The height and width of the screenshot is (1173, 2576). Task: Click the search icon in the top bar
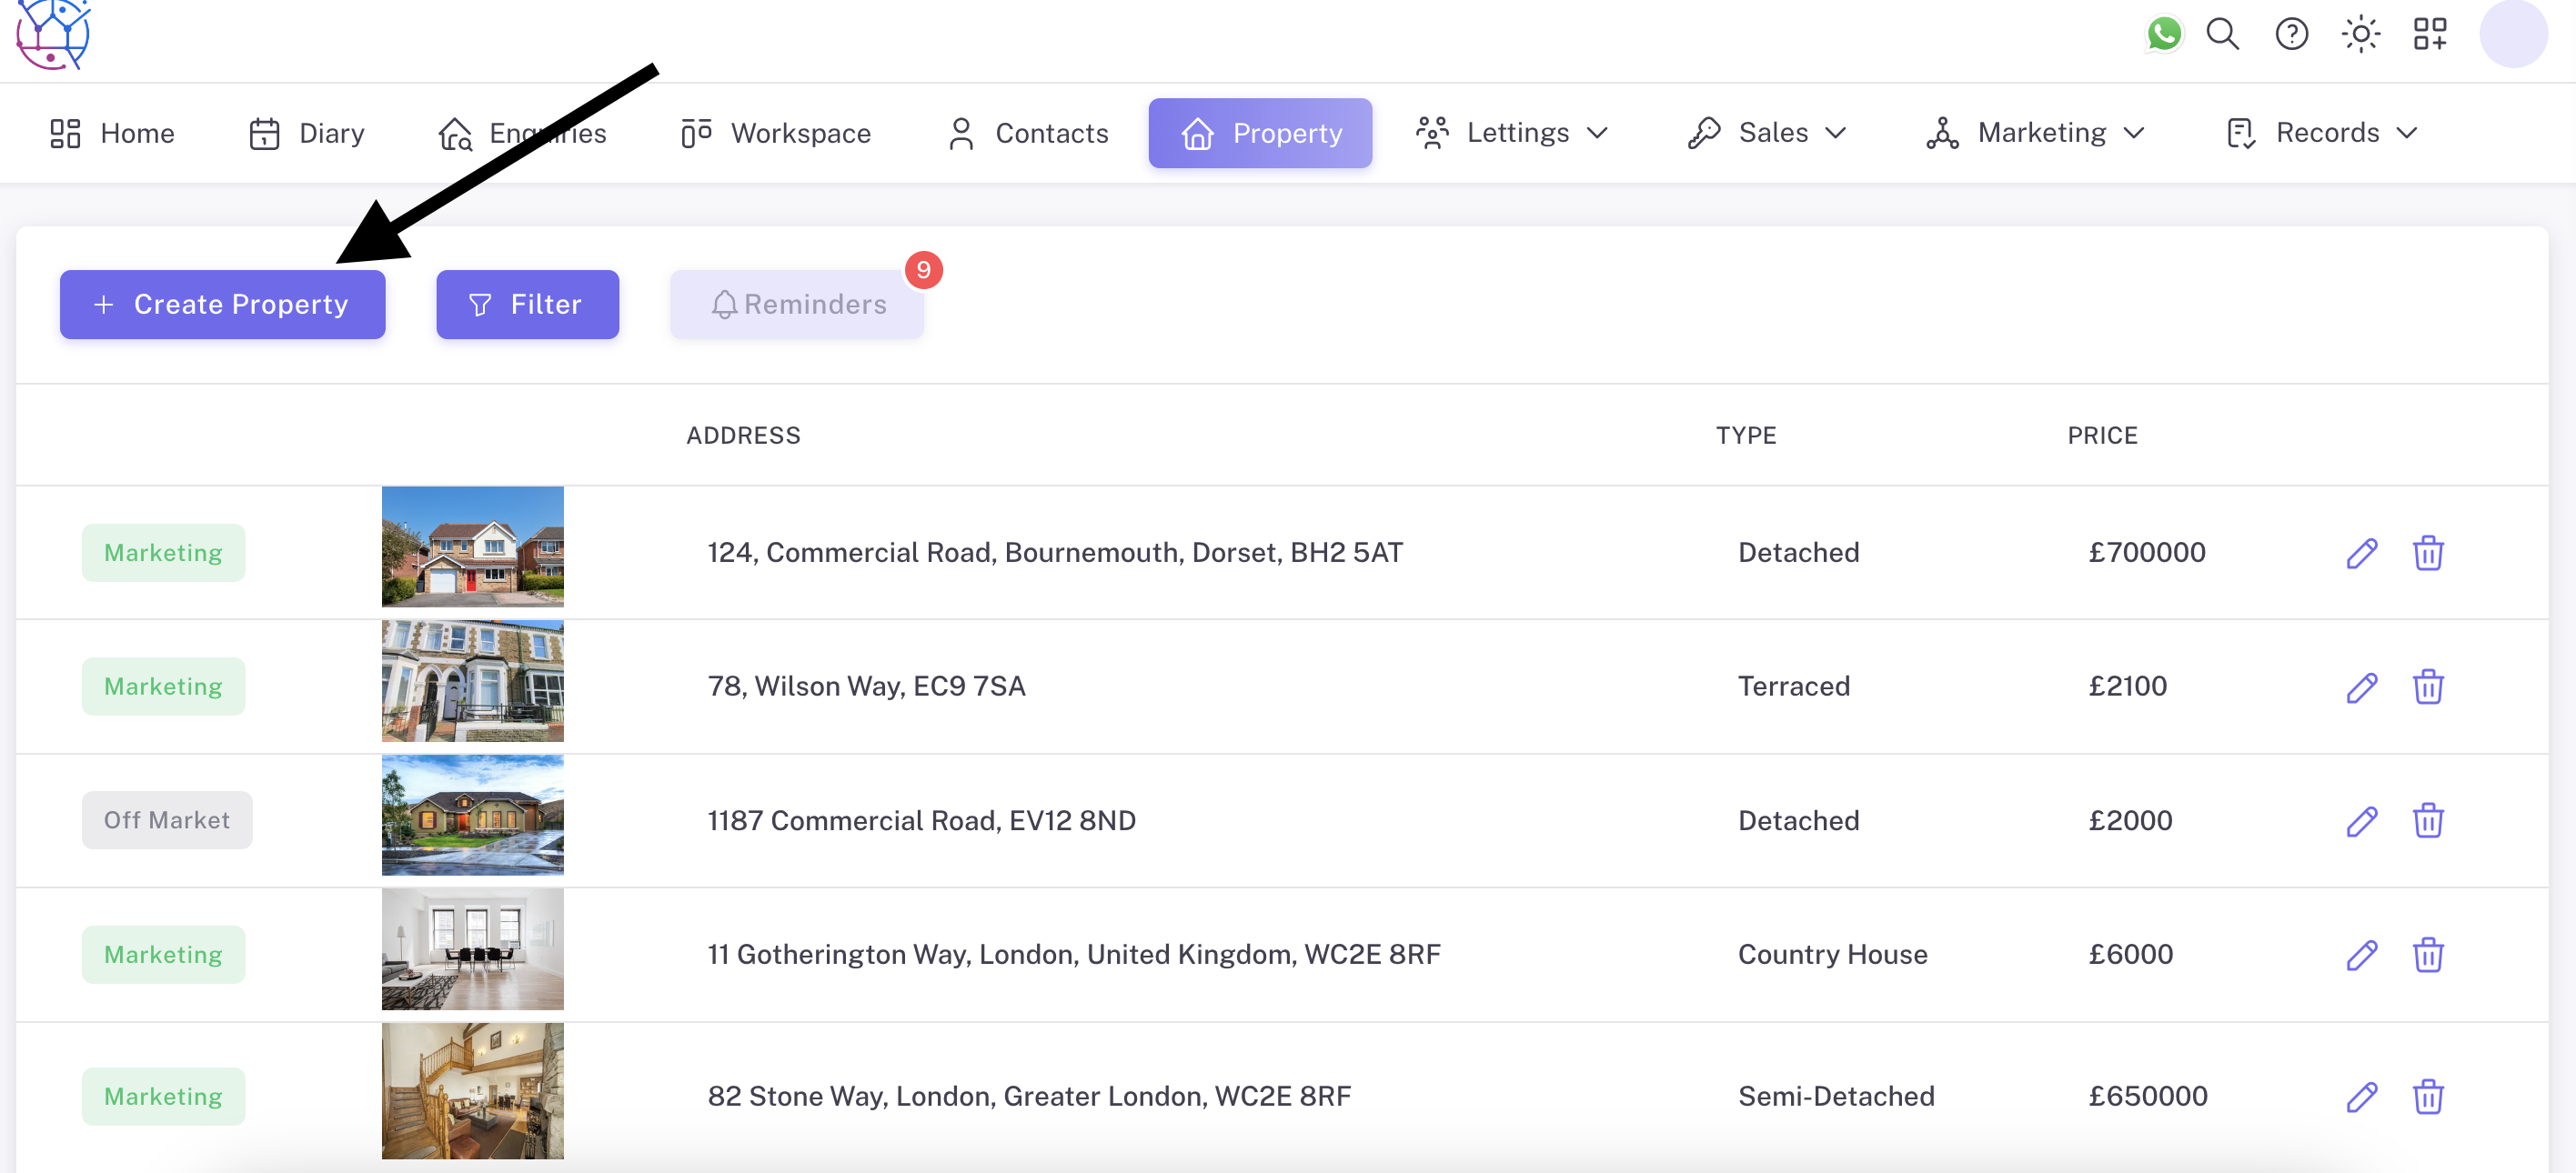(x=2222, y=33)
